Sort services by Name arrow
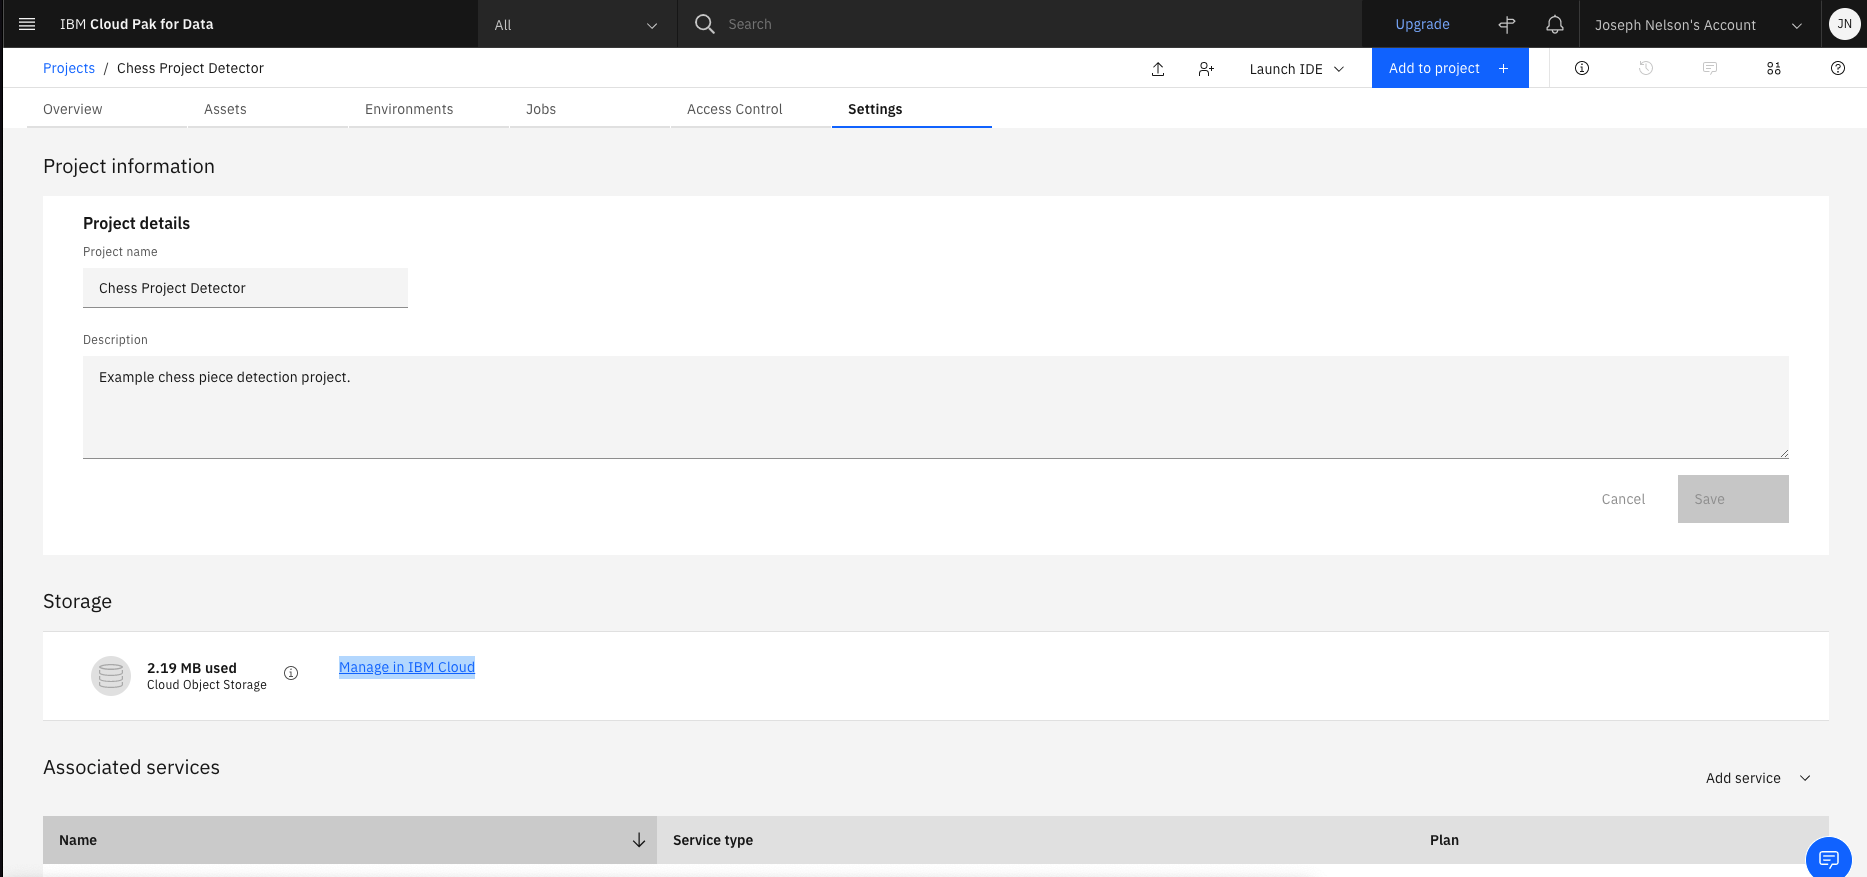Viewport: 1867px width, 877px height. 639,840
